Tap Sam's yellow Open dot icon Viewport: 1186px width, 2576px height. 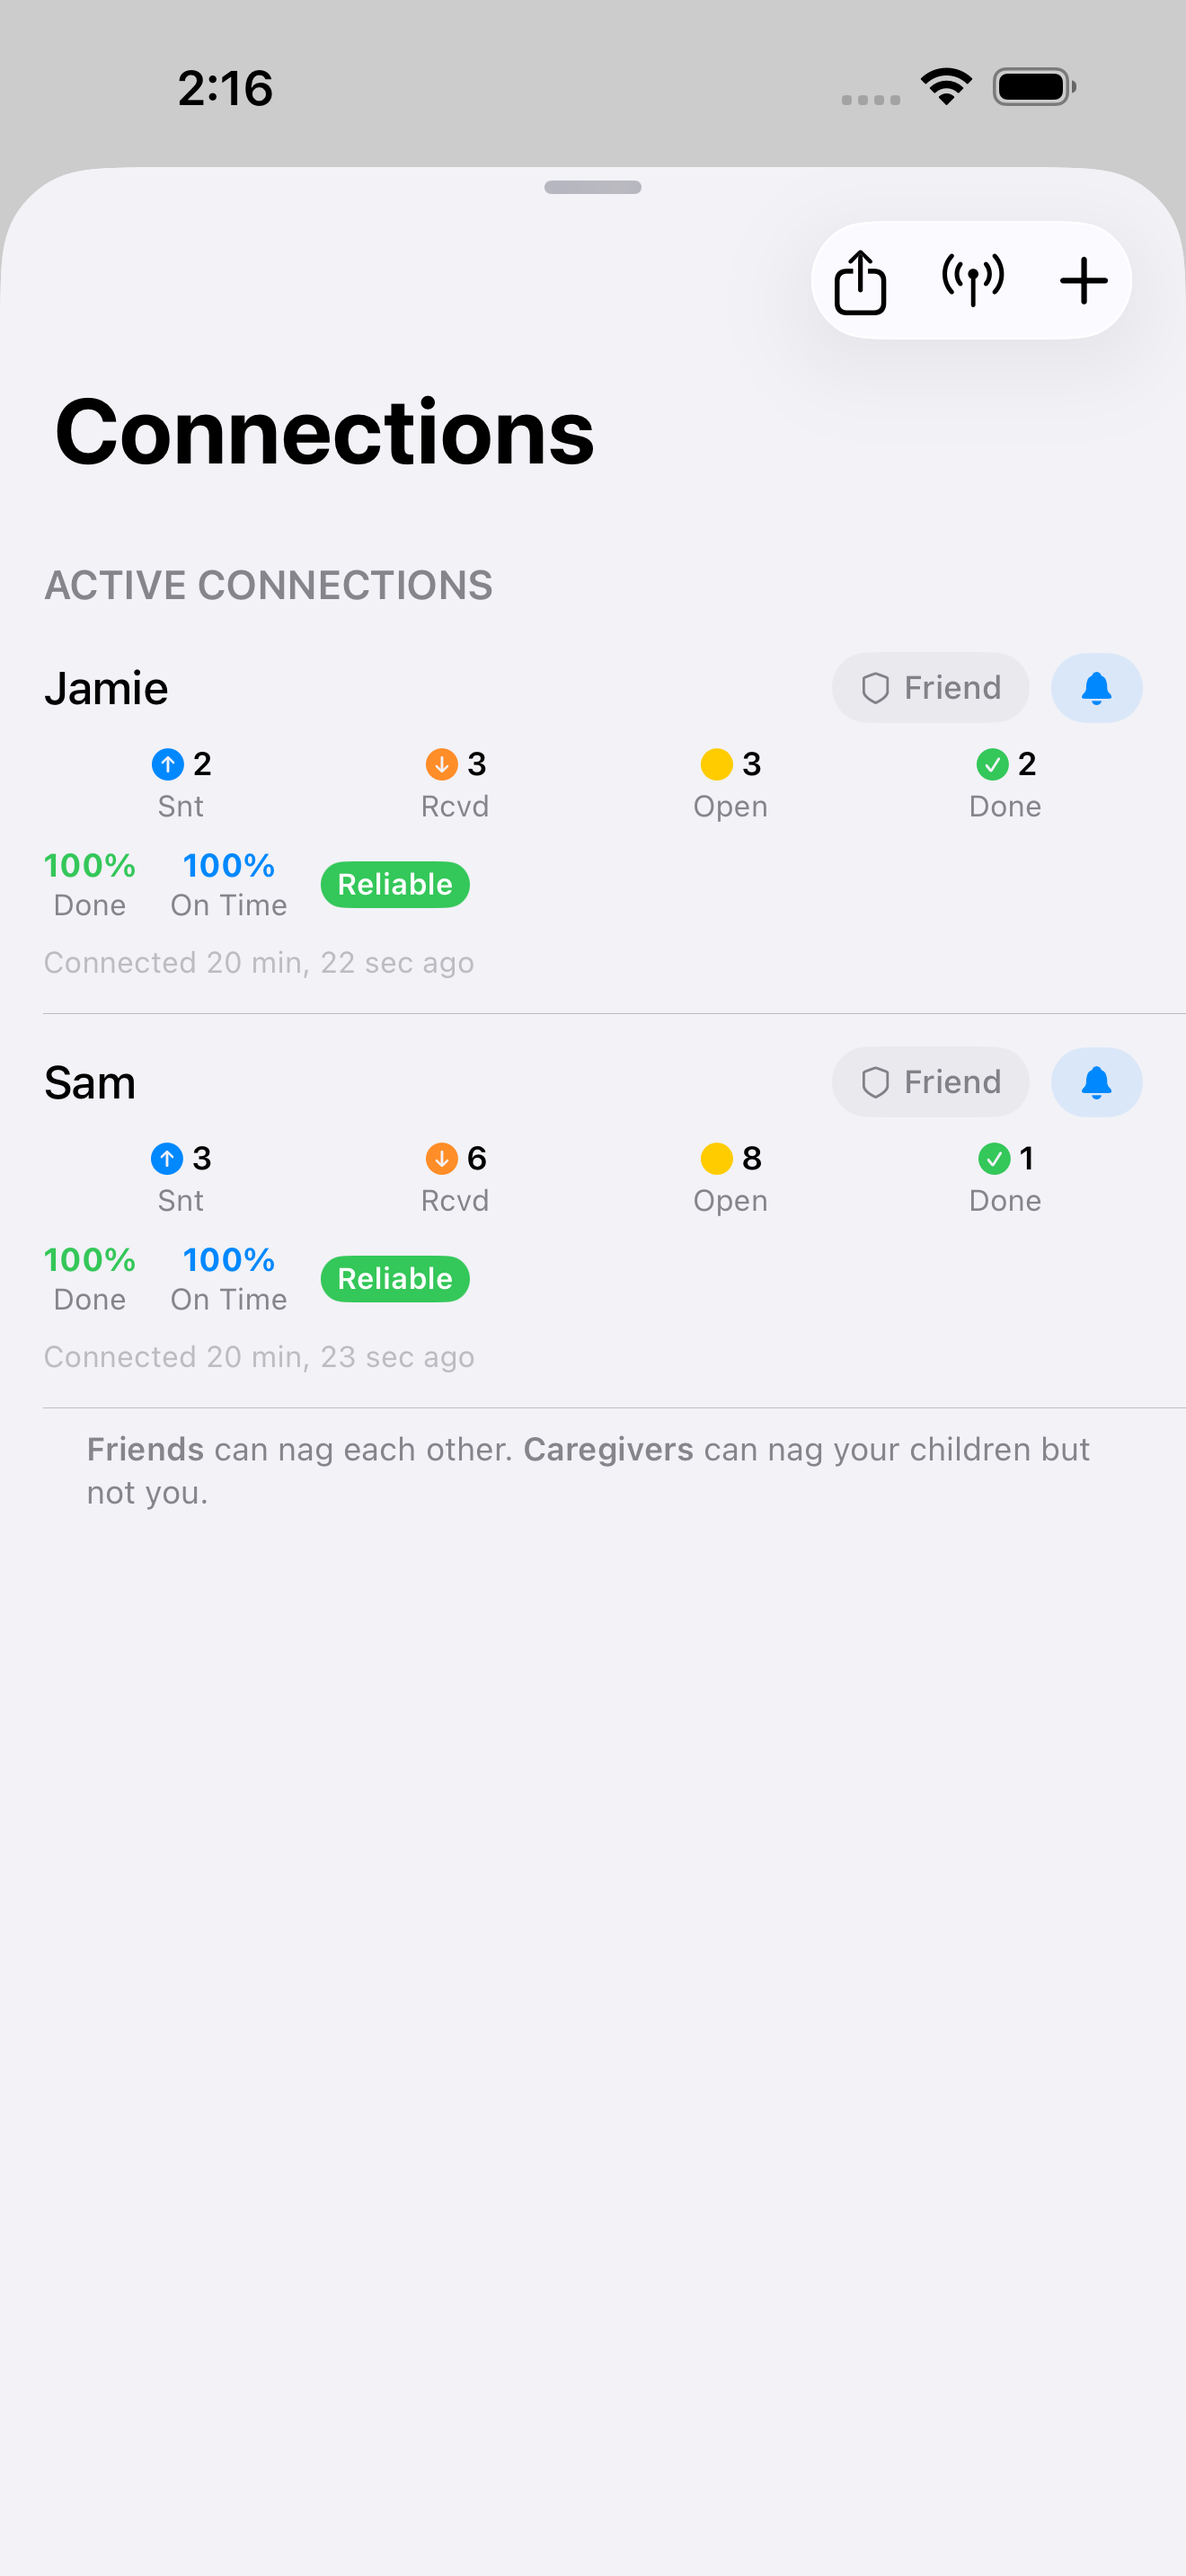pos(717,1159)
